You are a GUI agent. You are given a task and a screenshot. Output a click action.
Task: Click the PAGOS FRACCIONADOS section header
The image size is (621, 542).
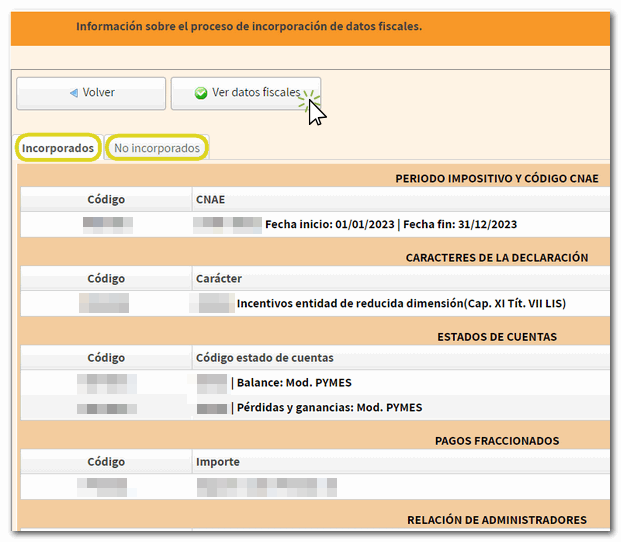point(510,440)
